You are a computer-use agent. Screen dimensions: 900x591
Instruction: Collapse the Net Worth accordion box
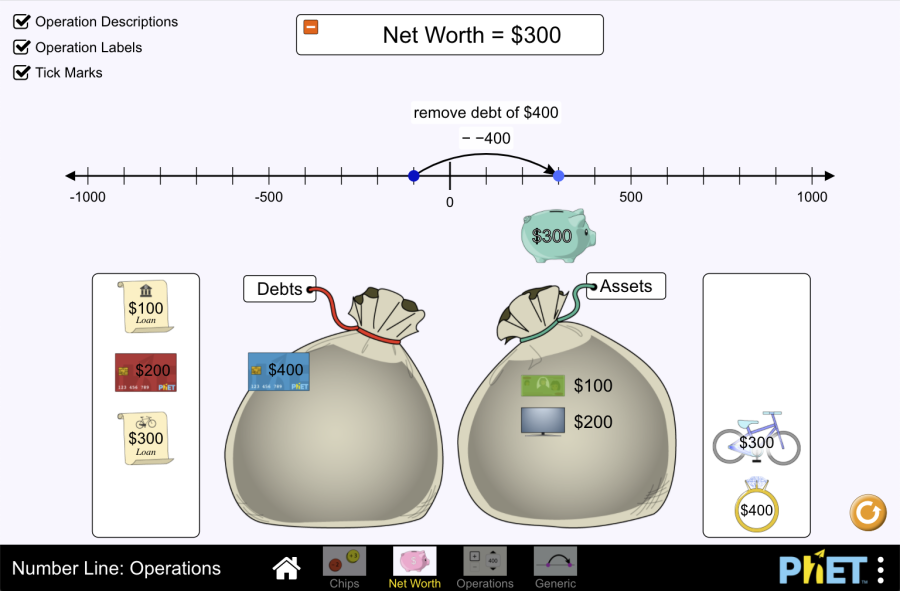coord(311,27)
